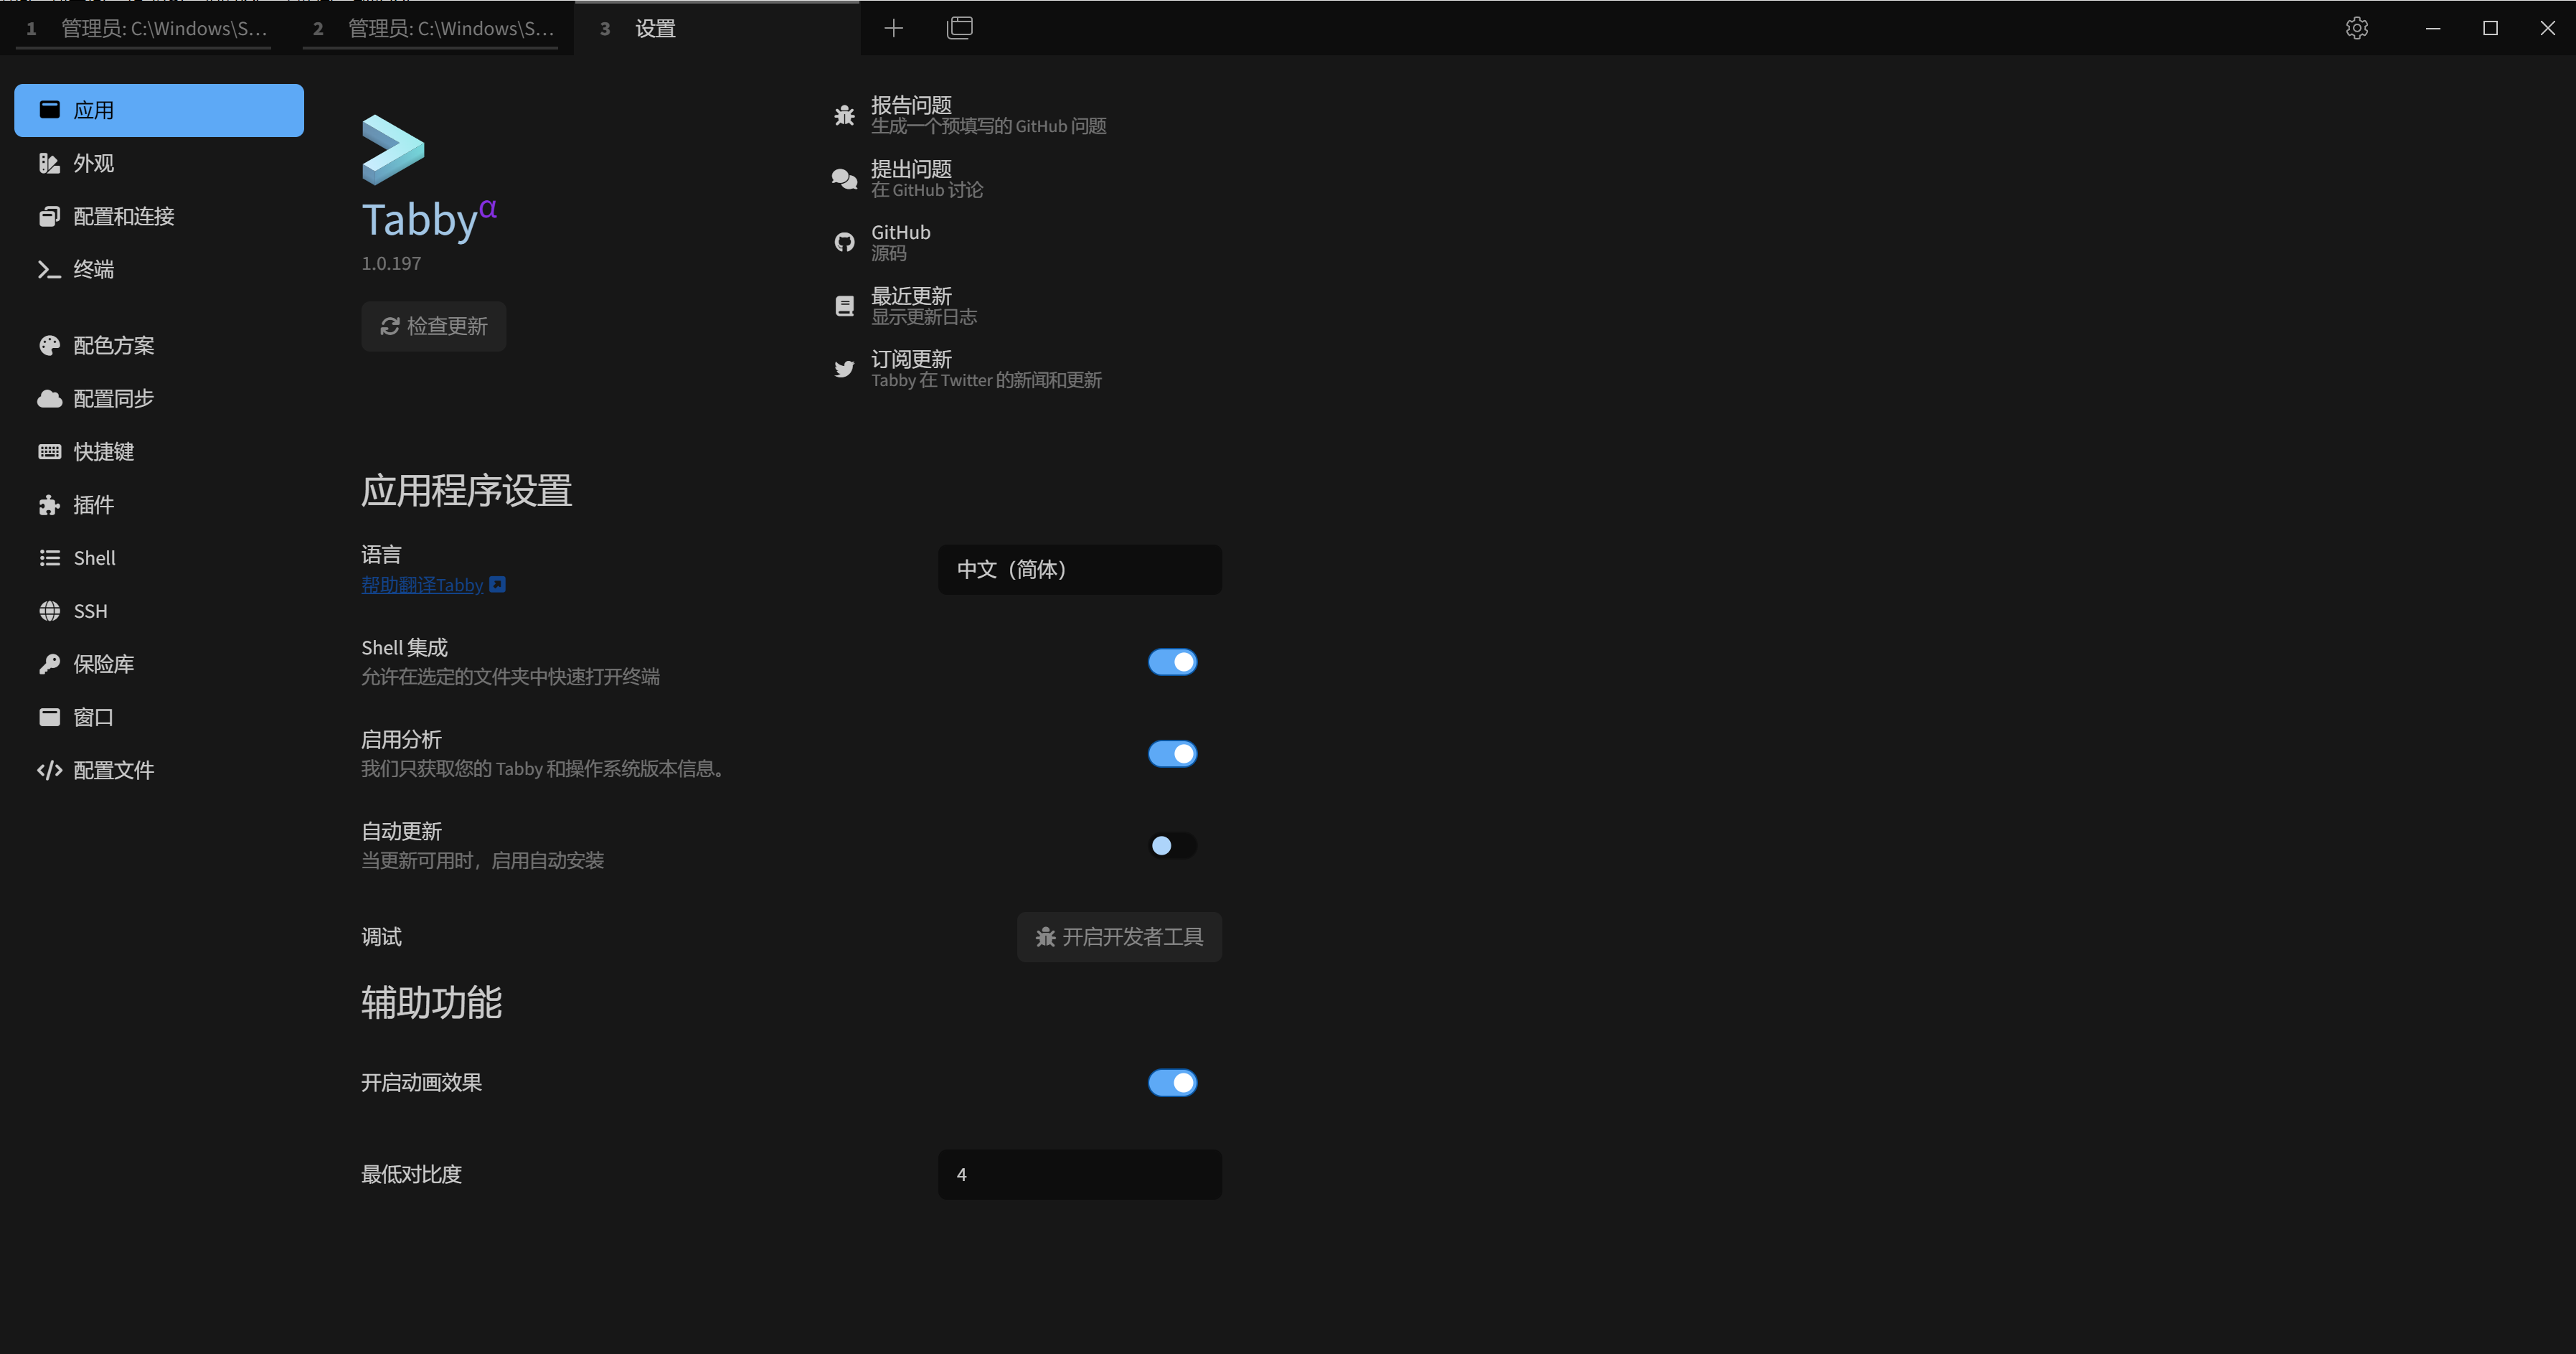Disable the Shell 集成 toggle
Image resolution: width=2576 pixels, height=1354 pixels.
pos(1172,662)
